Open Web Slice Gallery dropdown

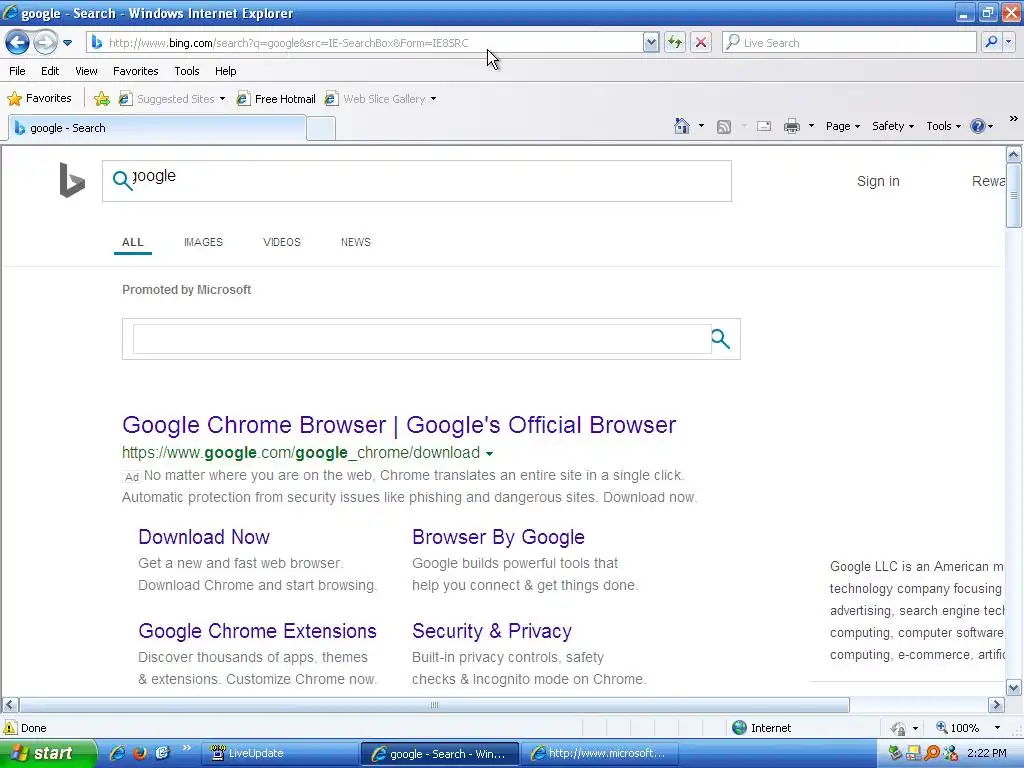(381, 99)
